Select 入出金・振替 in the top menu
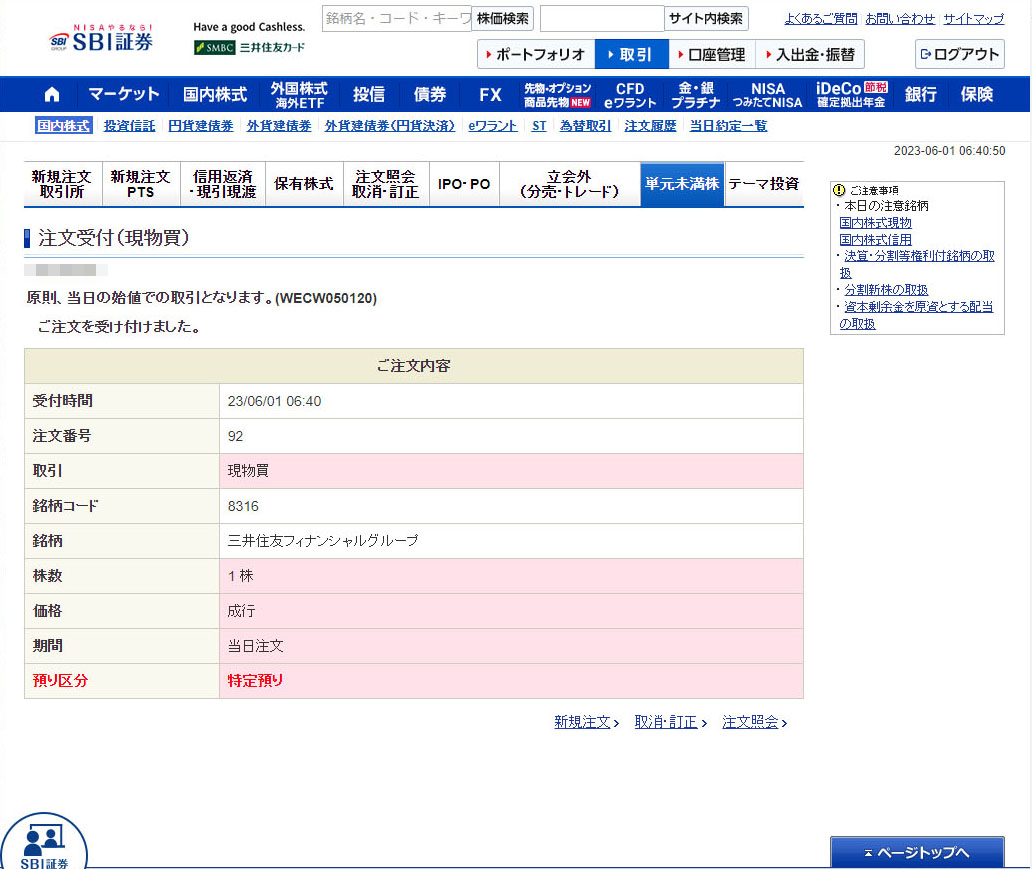1032x869 pixels. coord(809,54)
